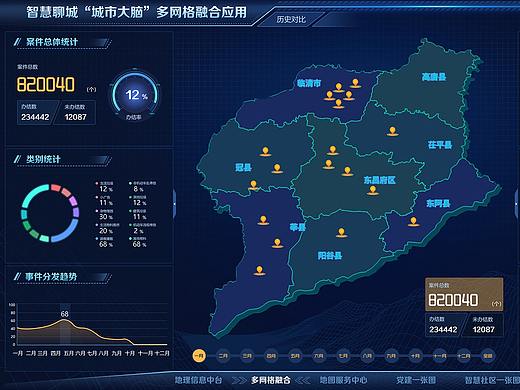
Task: Click the marker on 冠县's southern border
Action: [x=253, y=185]
